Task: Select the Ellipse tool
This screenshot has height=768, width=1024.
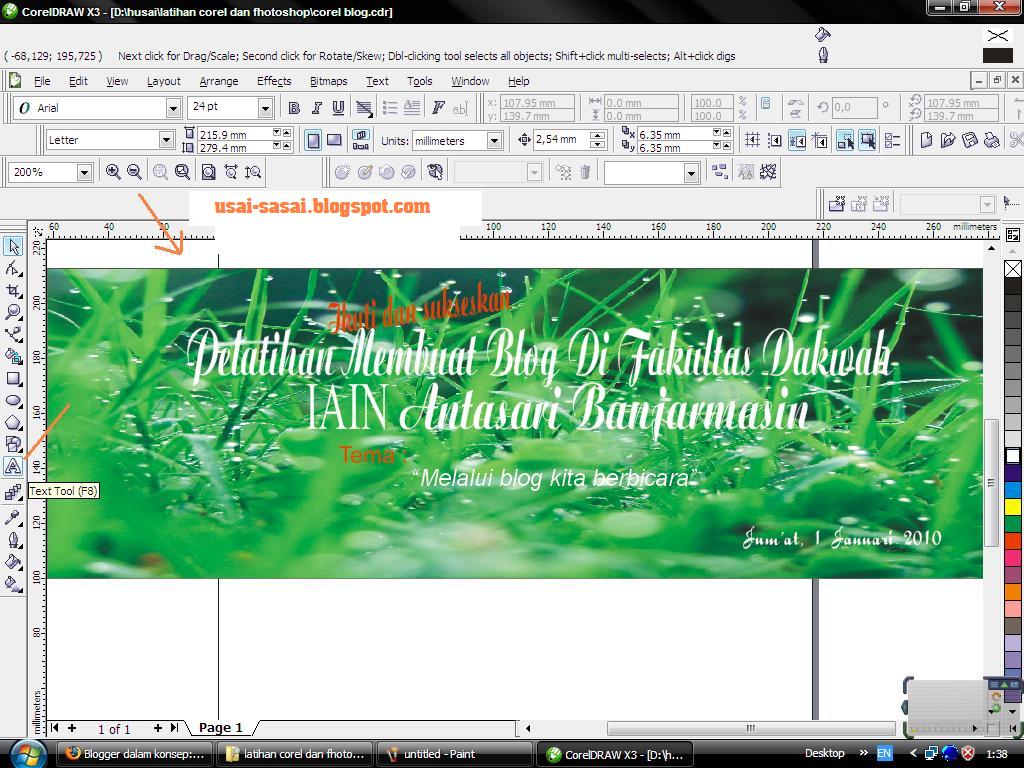Action: click(x=14, y=400)
